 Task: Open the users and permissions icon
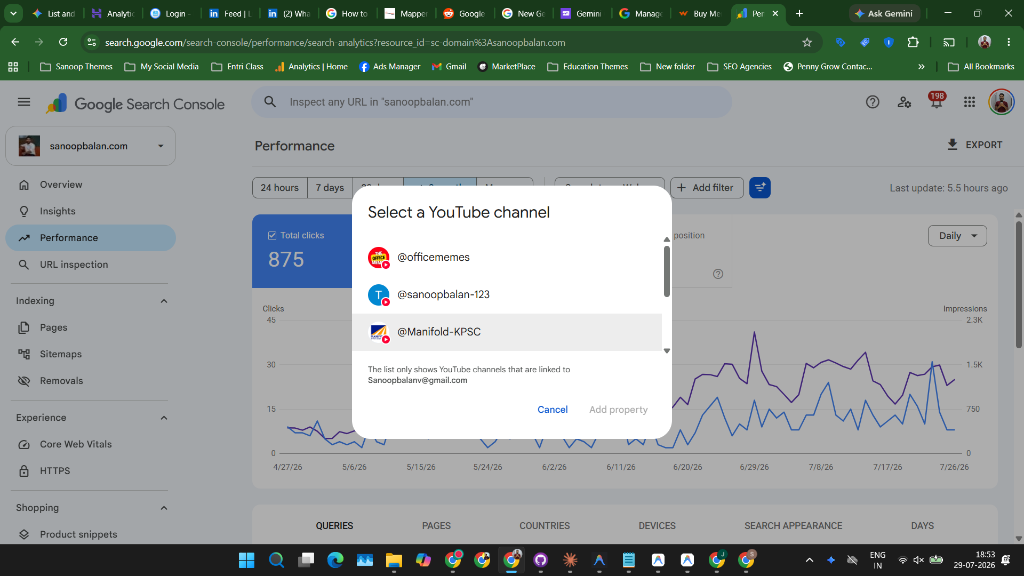[x=904, y=102]
